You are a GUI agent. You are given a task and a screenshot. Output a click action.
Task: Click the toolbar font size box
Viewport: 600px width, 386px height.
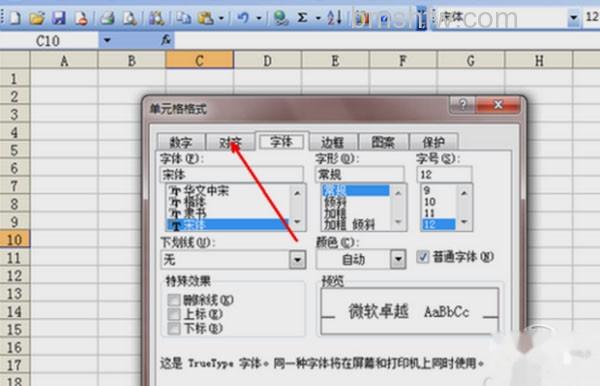pyautogui.click(x=592, y=18)
